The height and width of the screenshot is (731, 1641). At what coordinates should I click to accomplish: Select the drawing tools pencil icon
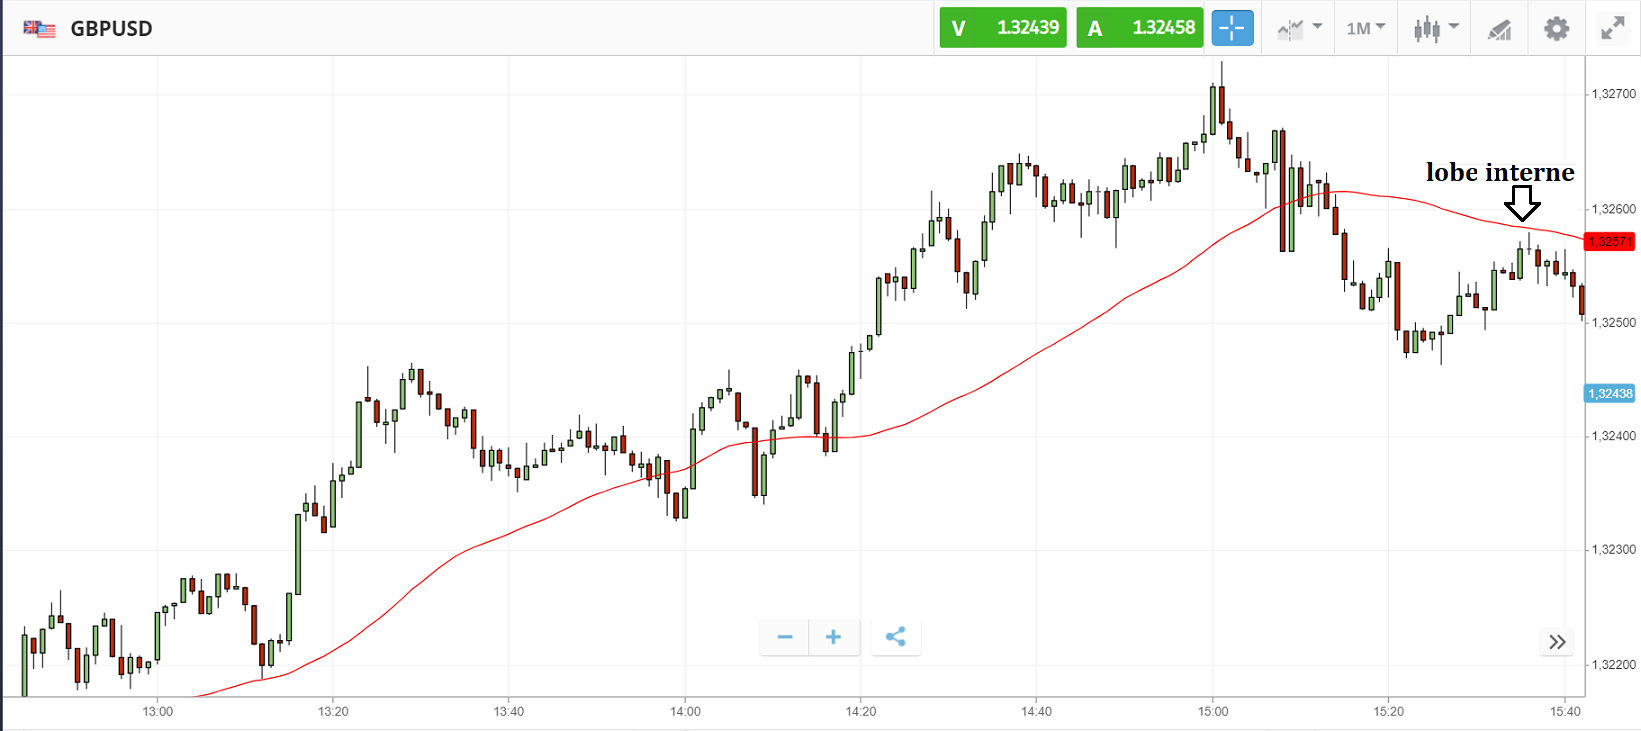point(1499,29)
